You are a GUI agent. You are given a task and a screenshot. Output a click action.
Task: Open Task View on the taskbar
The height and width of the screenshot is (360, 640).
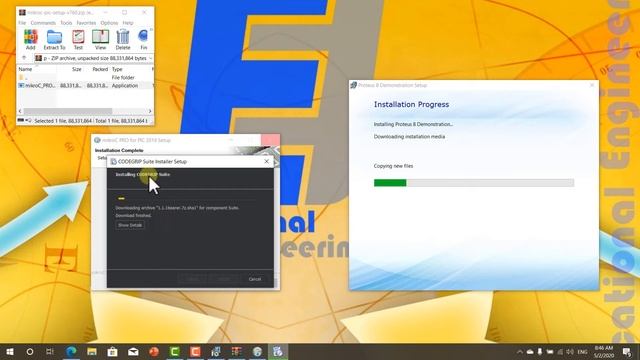[x=50, y=351]
